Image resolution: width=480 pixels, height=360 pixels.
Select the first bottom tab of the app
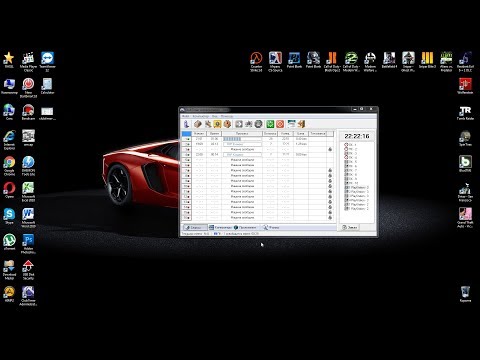pyautogui.click(x=194, y=227)
